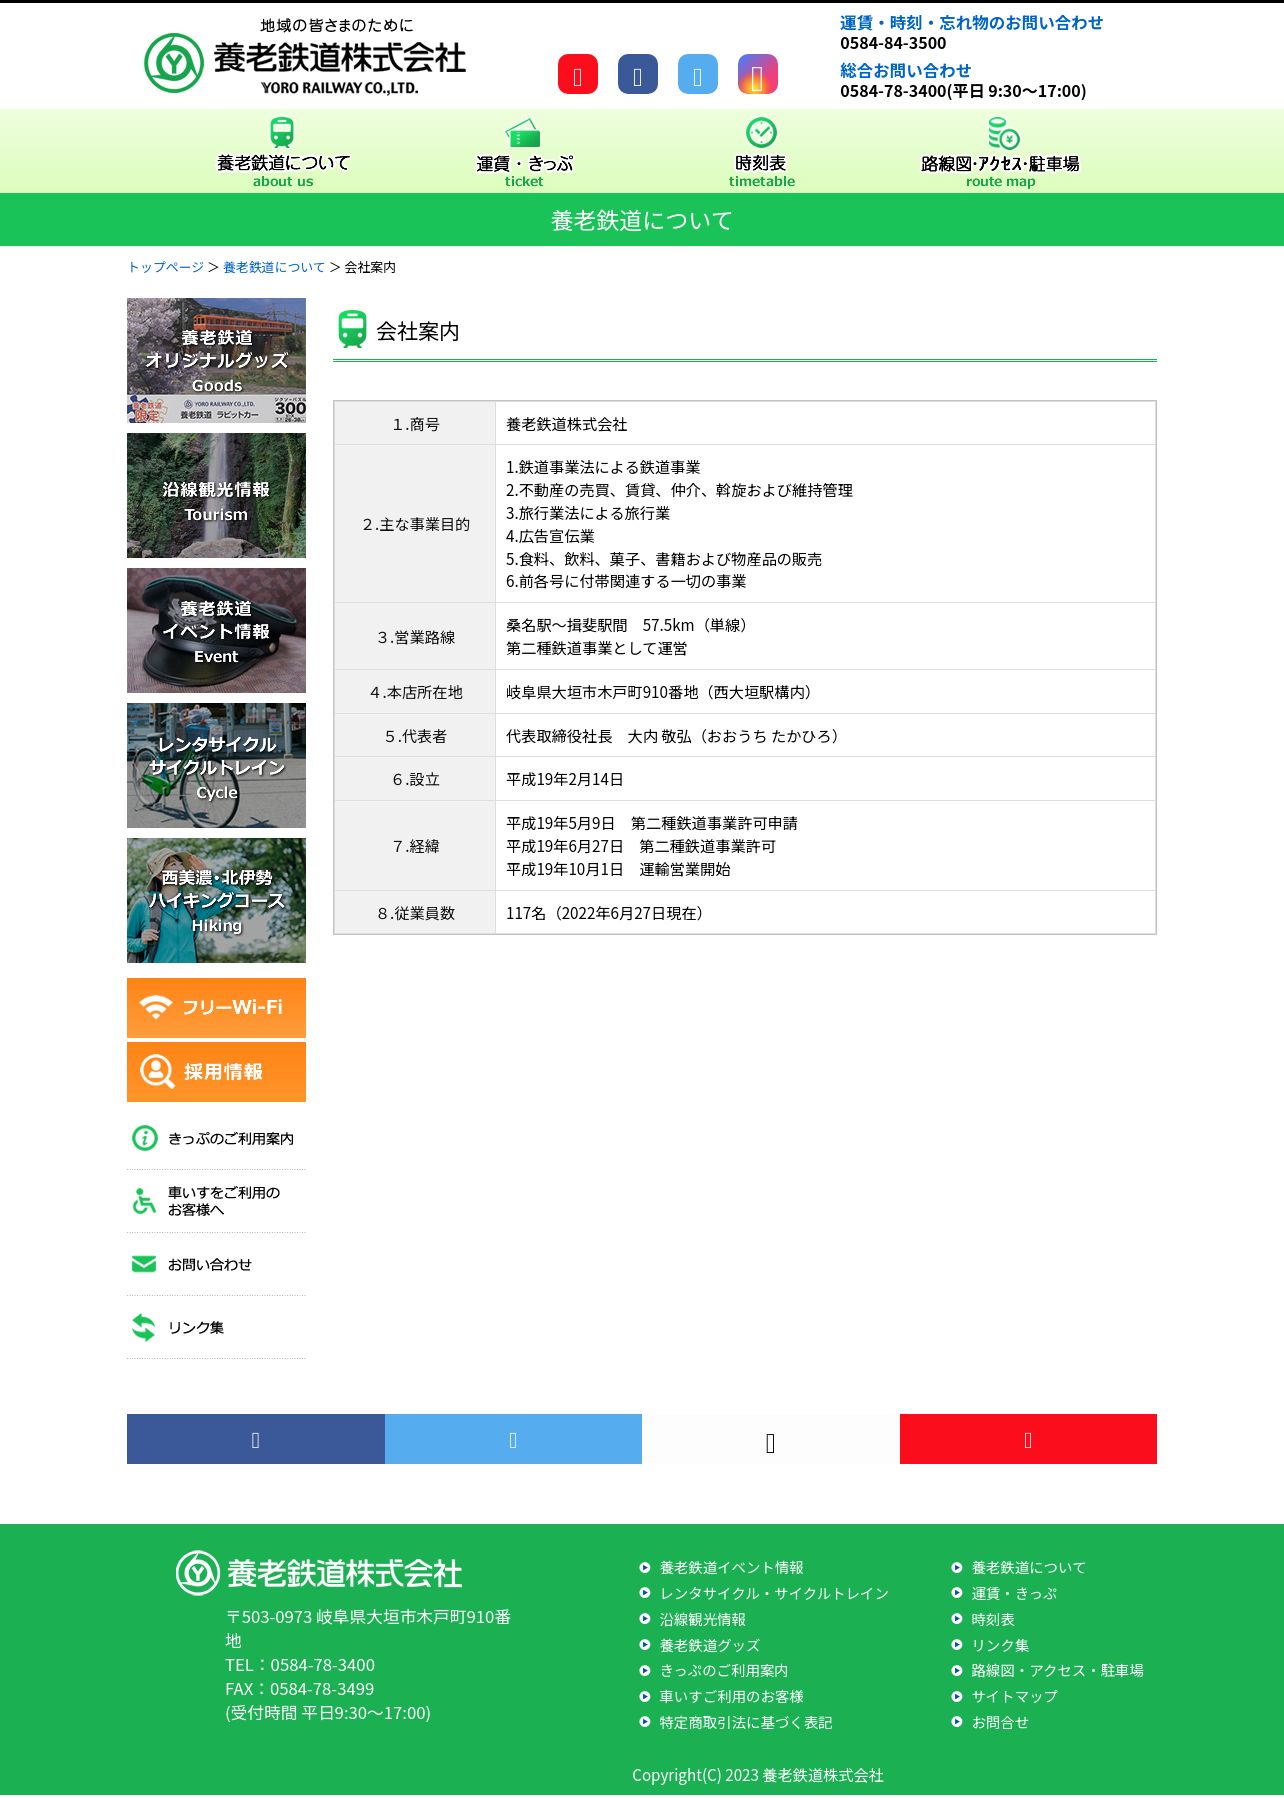
Task: Footer link 運賃・きっぷ
Action: pos(1014,1594)
